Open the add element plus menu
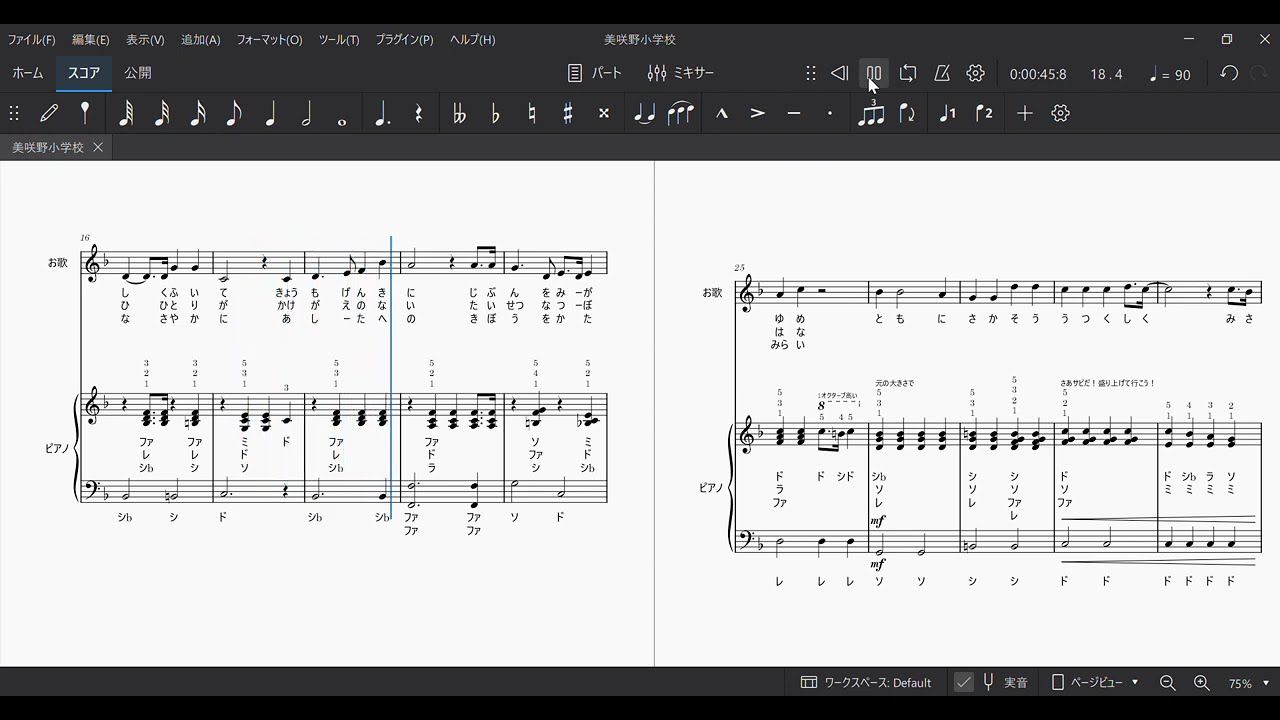The height and width of the screenshot is (720, 1280). click(1024, 113)
